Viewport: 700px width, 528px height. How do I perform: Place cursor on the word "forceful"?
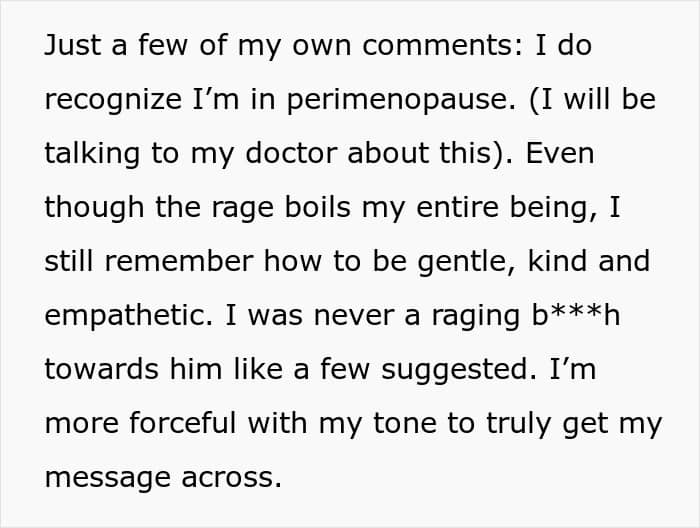point(183,423)
